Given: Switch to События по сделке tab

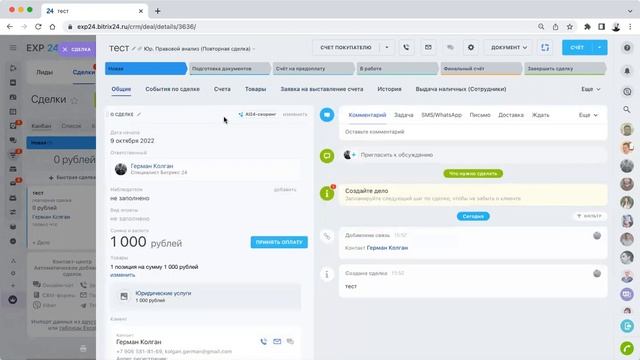Looking at the screenshot, I should coord(172,89).
